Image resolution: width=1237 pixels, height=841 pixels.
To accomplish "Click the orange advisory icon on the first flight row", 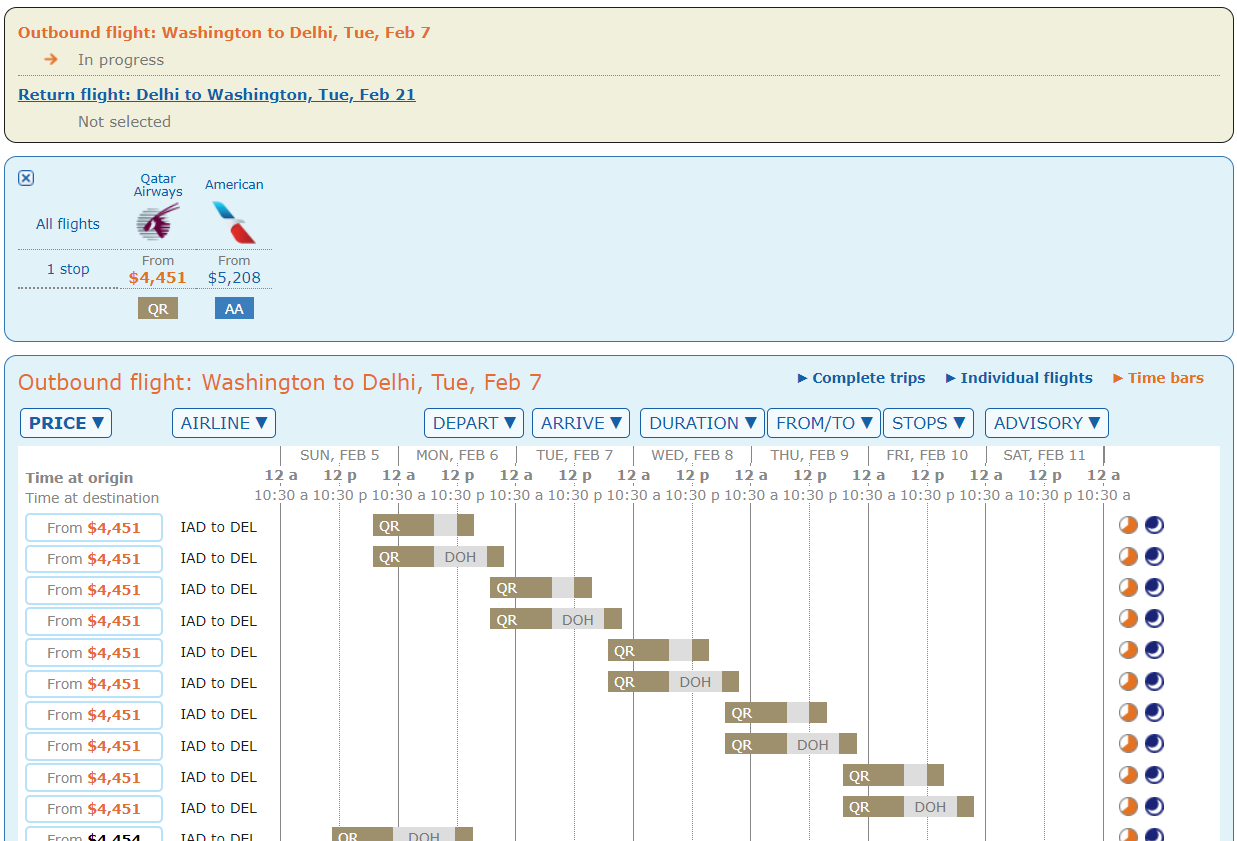I will [1128, 526].
